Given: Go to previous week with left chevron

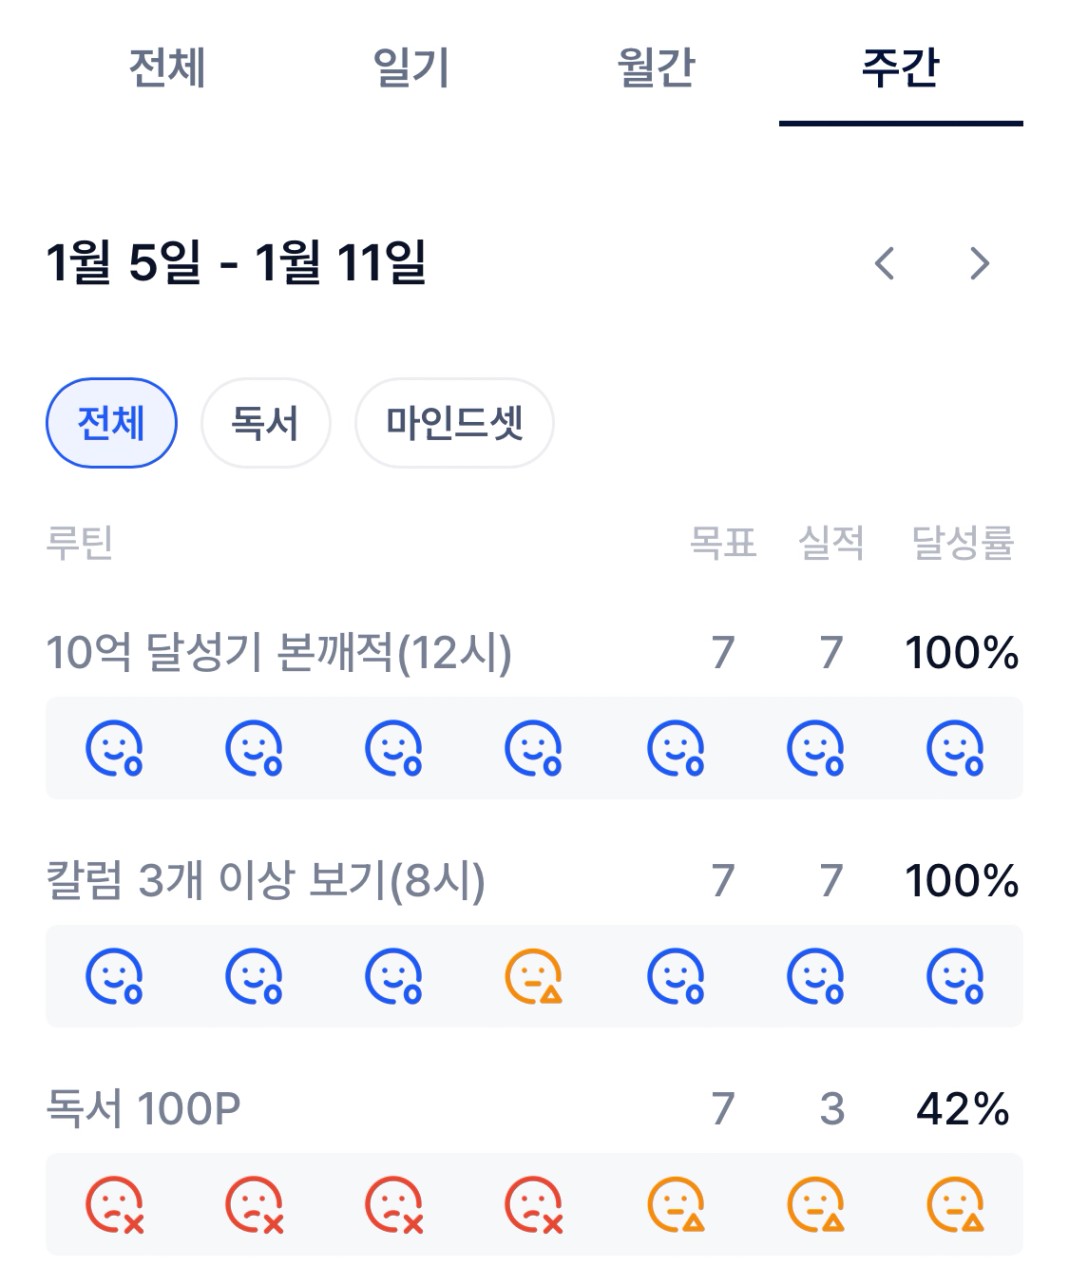Looking at the screenshot, I should [884, 264].
